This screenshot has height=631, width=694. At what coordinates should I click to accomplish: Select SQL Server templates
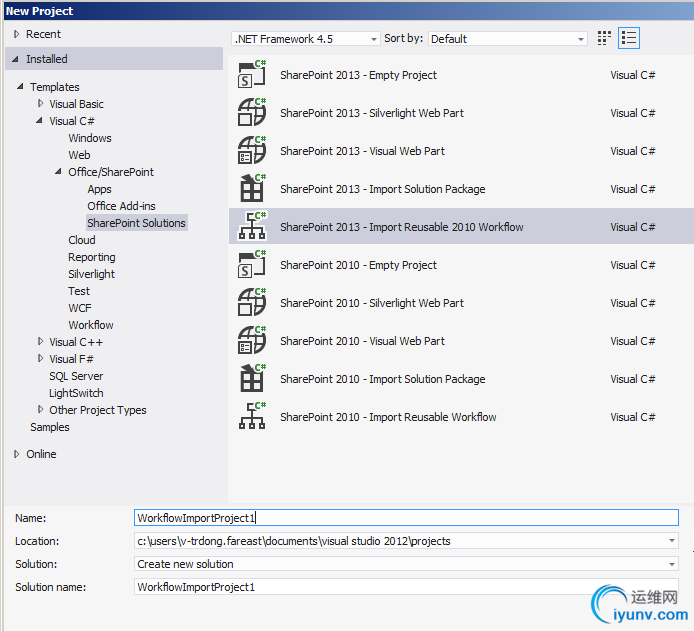pos(76,376)
